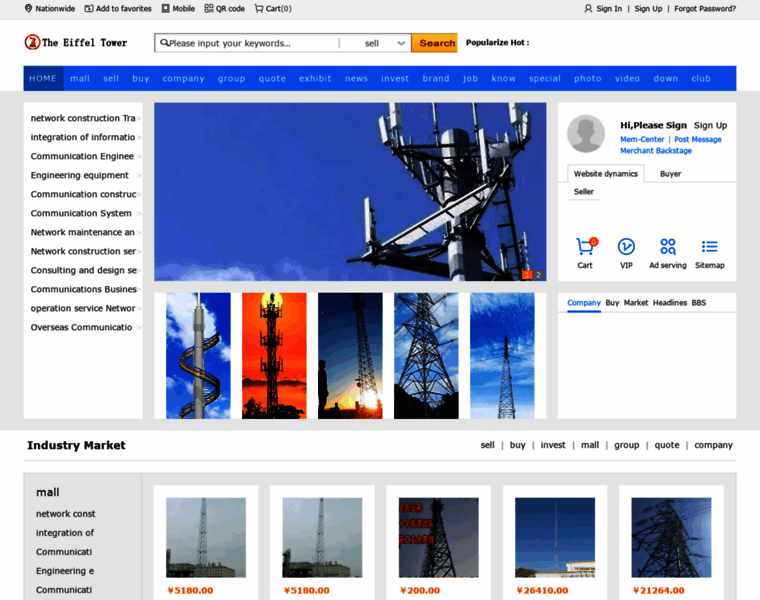The width and height of the screenshot is (760, 600).
Task: Open the company navigation item
Action: coord(183,78)
